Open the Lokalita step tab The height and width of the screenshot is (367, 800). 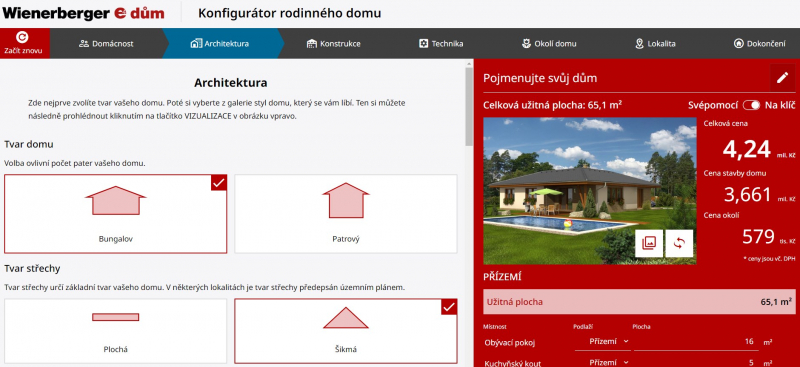click(655, 43)
